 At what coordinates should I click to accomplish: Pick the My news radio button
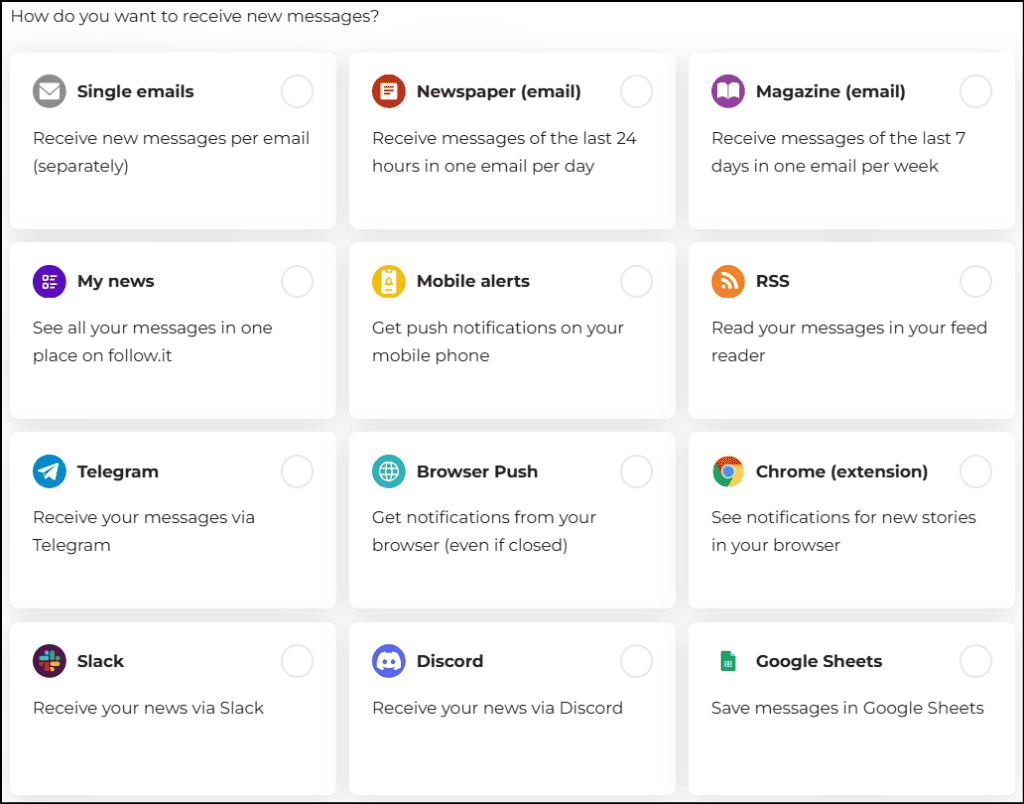click(297, 281)
